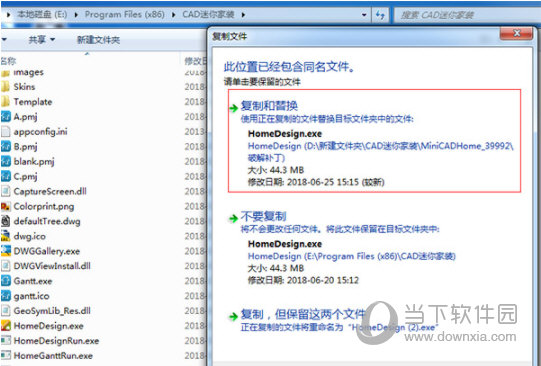541x366 pixels.
Task: Expand arrow after CAD迷你家装 breadcrumb
Action: pos(243,15)
